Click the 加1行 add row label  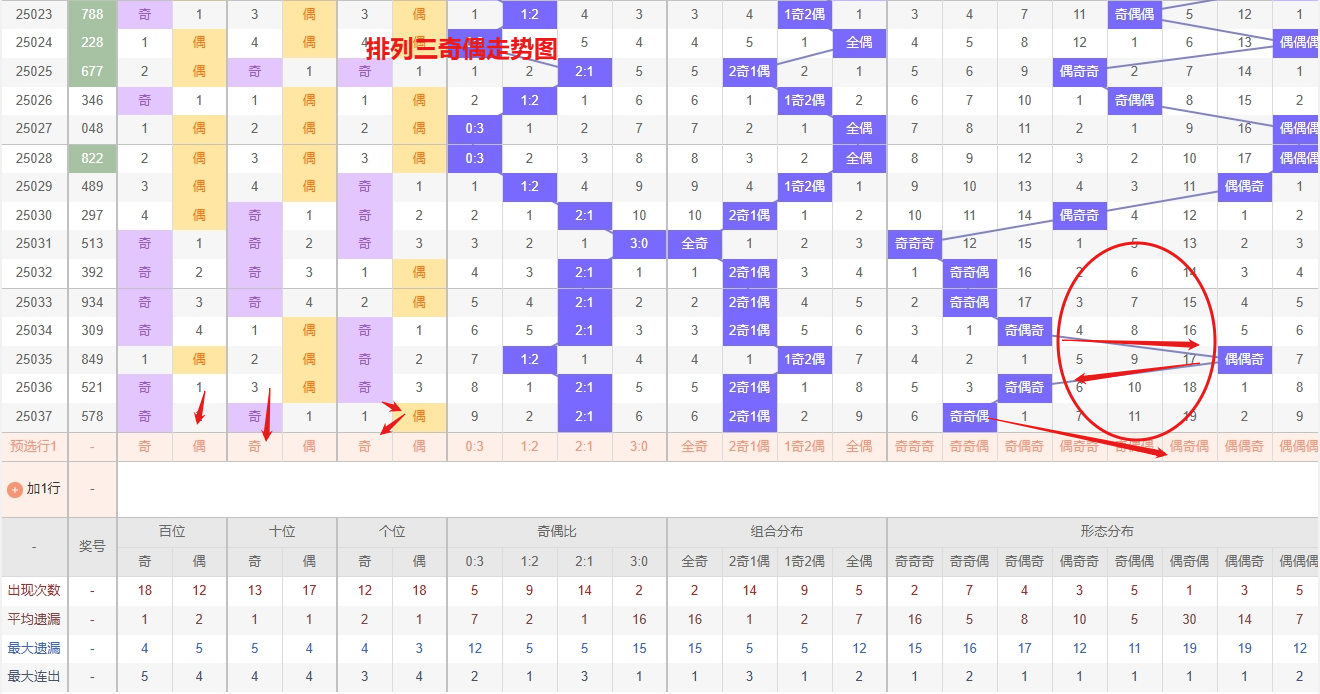click(x=43, y=489)
